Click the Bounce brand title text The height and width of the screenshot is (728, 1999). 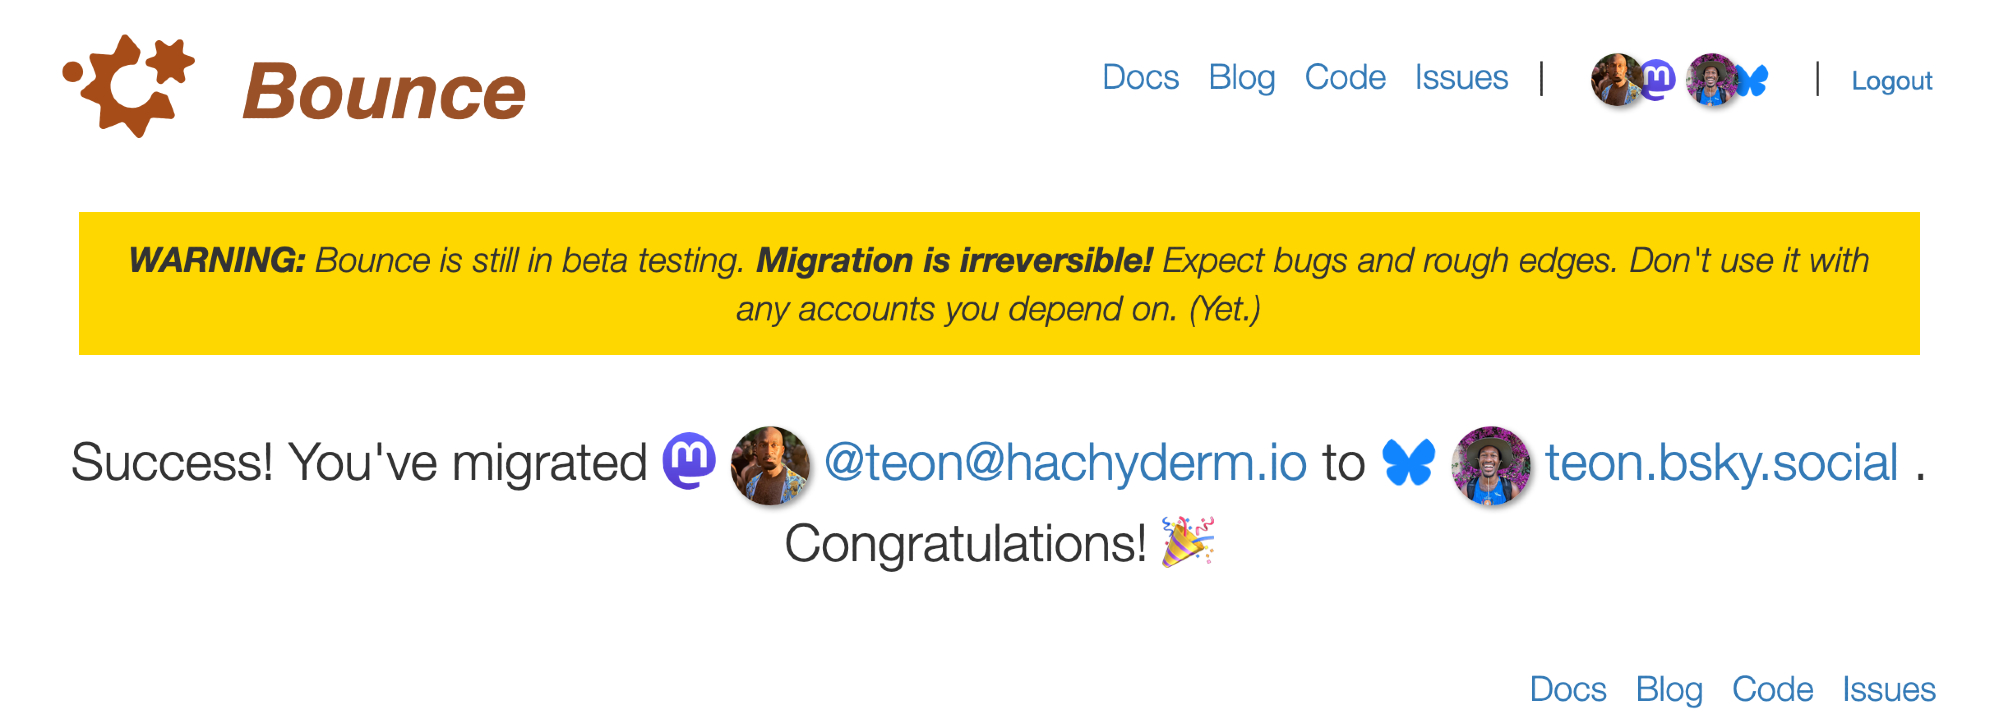(384, 92)
